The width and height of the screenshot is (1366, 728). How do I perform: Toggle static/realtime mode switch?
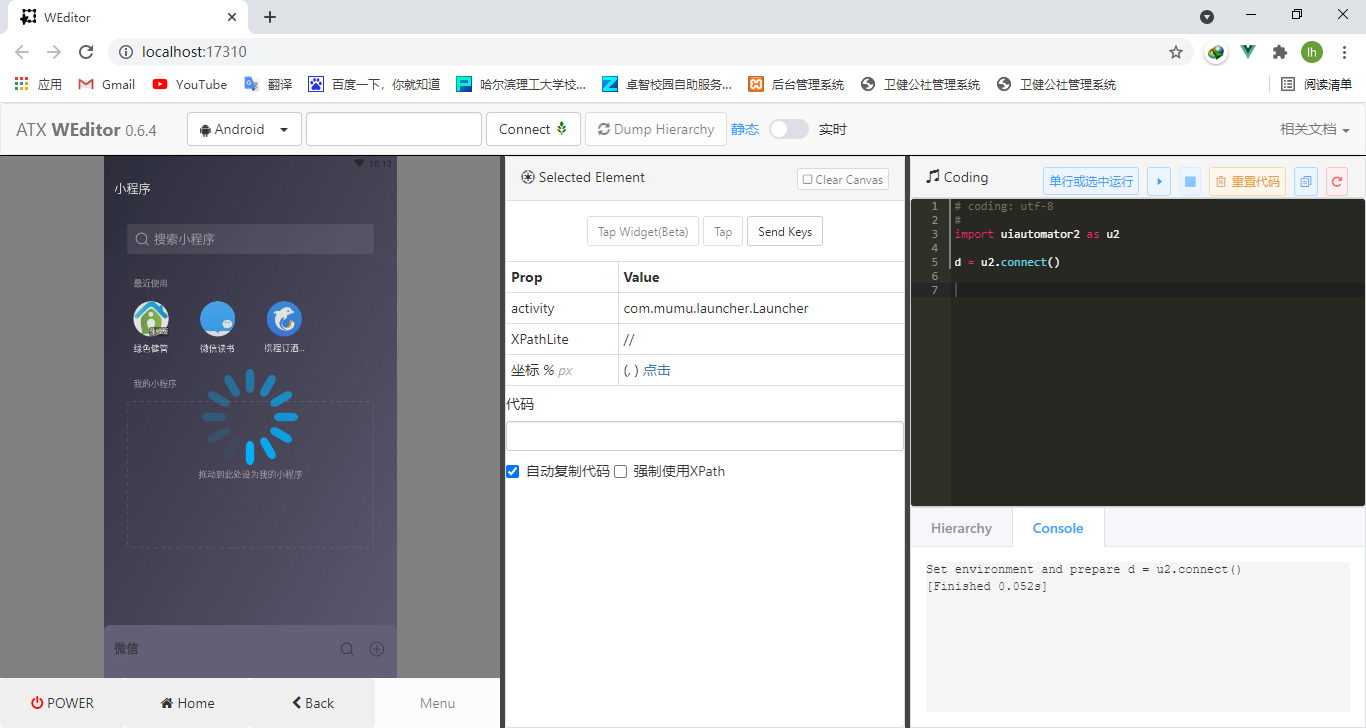click(788, 129)
